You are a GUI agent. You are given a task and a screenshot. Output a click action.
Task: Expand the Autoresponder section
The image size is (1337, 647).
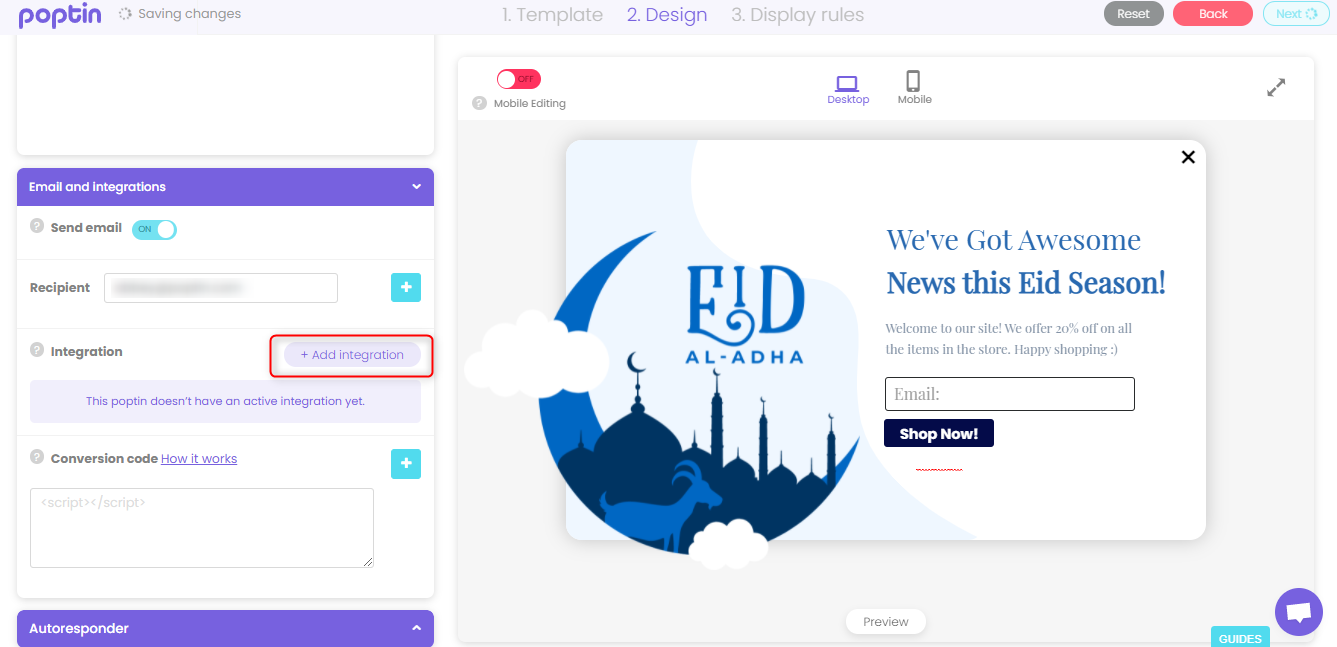pos(225,628)
